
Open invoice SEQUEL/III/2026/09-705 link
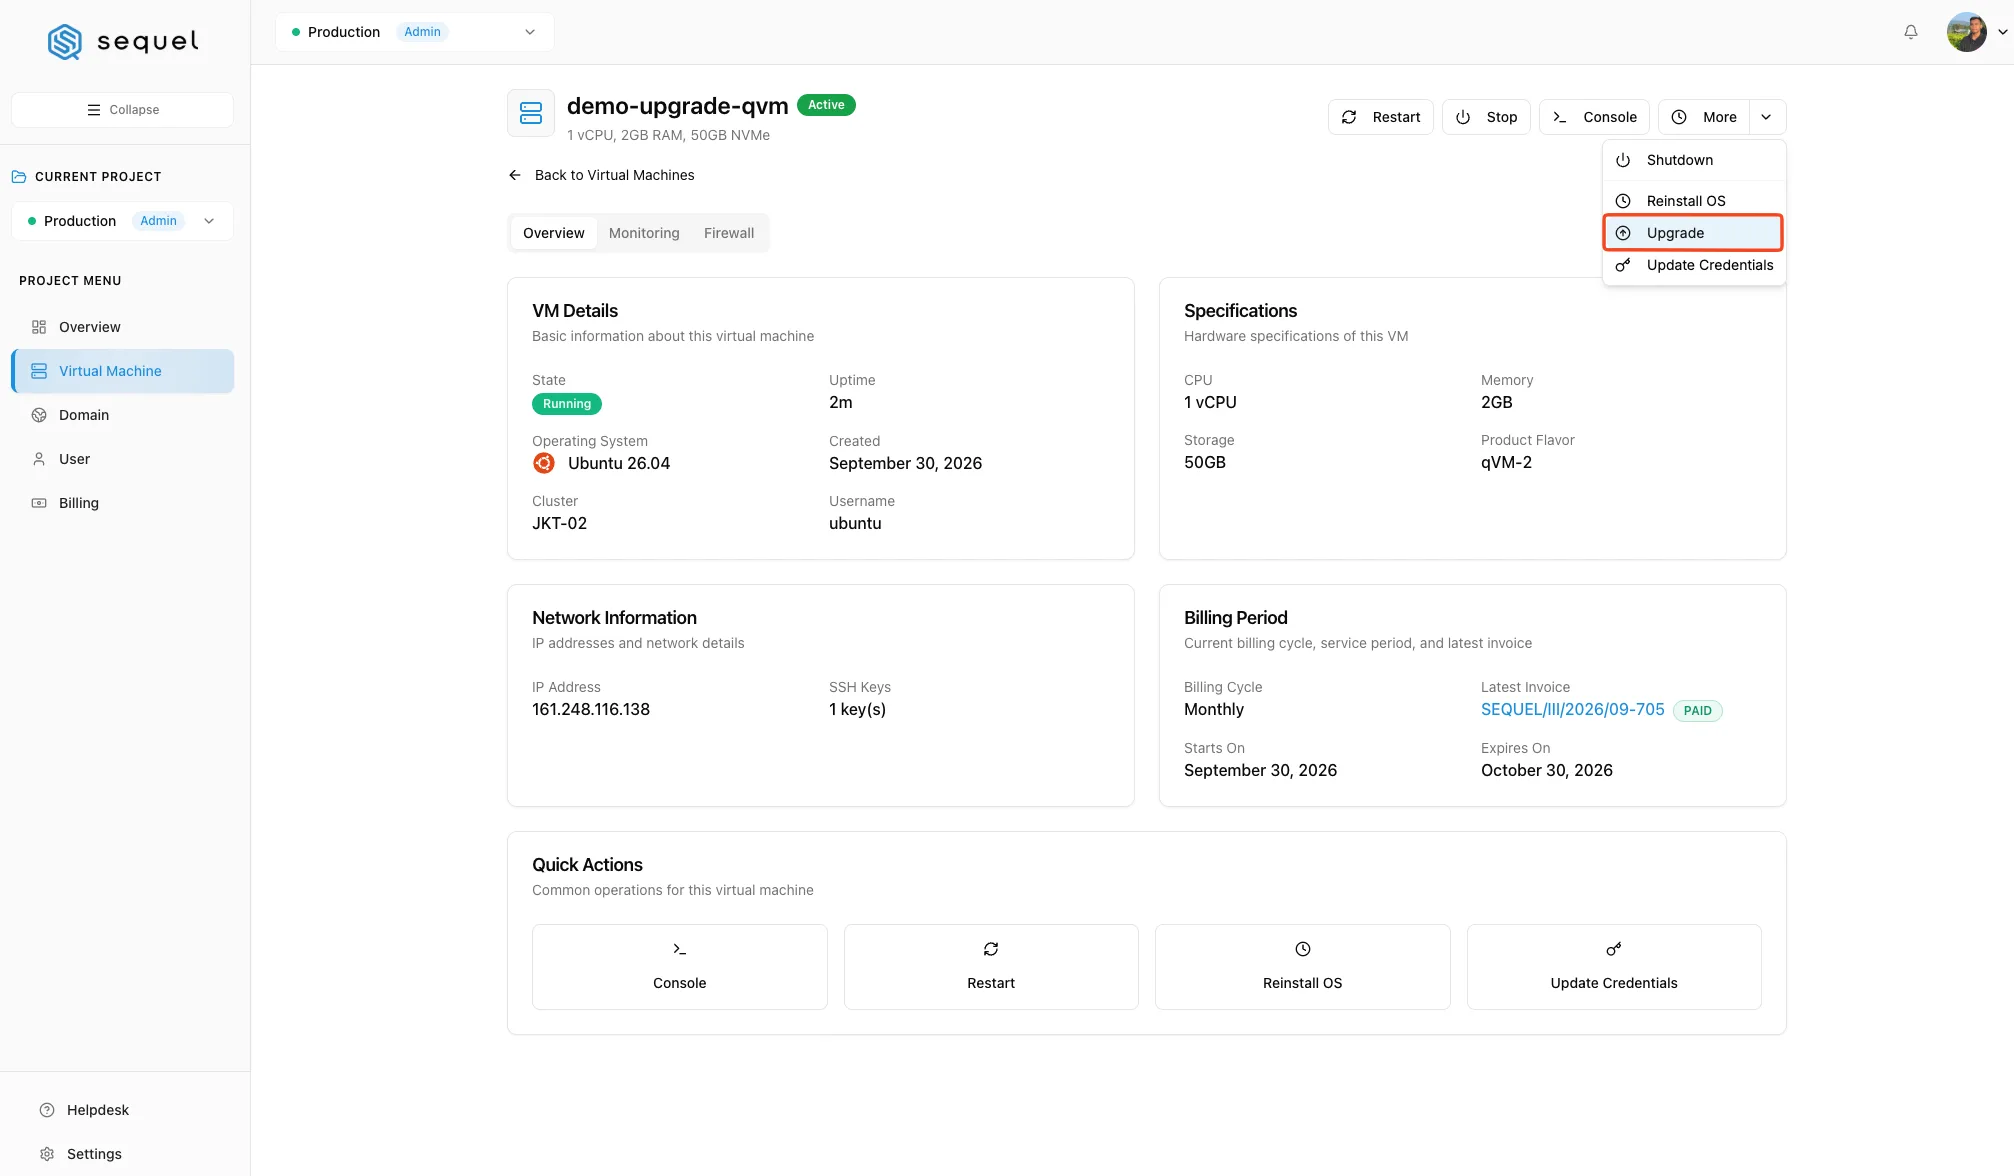1572,709
